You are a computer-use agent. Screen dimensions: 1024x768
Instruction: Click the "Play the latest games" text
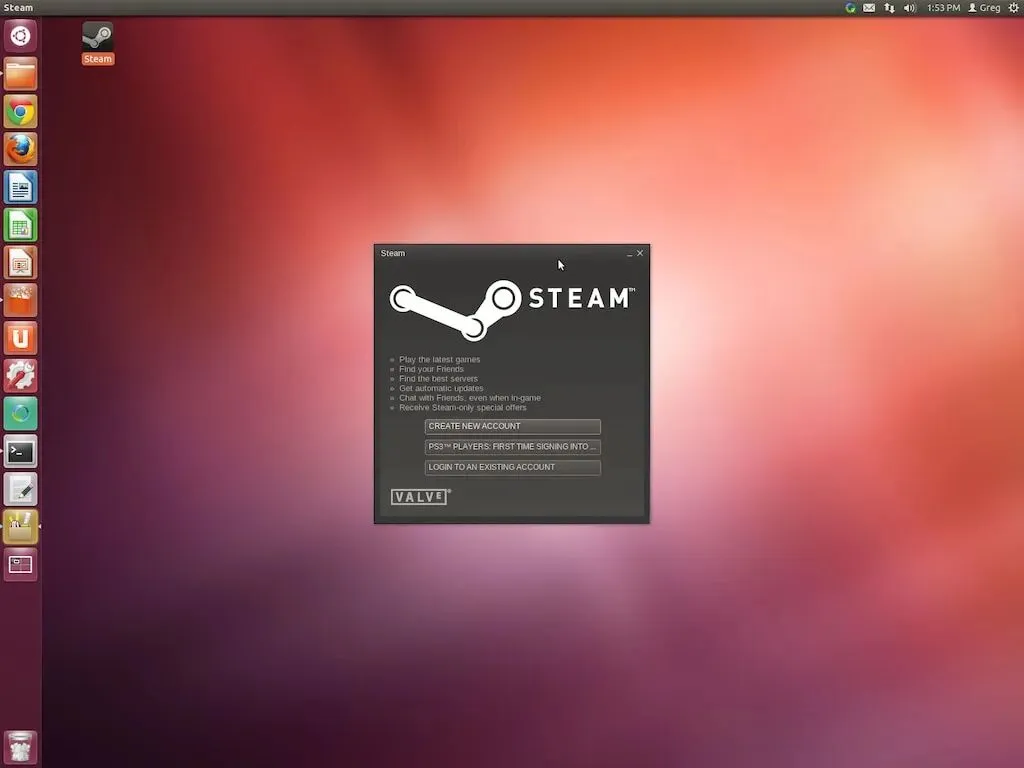(440, 360)
